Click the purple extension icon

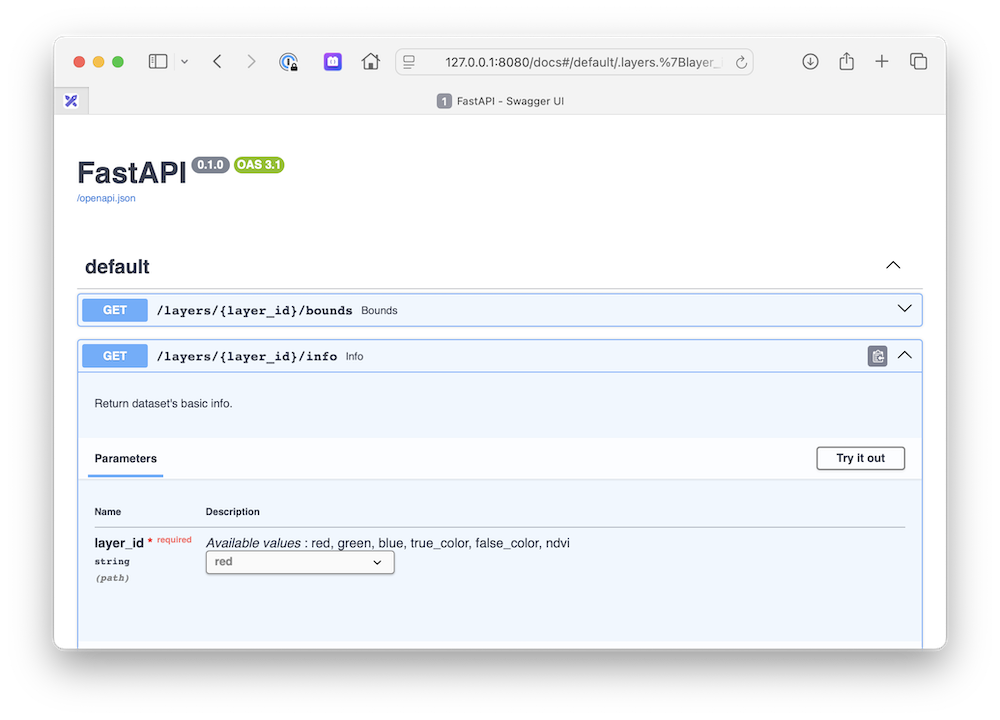point(332,62)
